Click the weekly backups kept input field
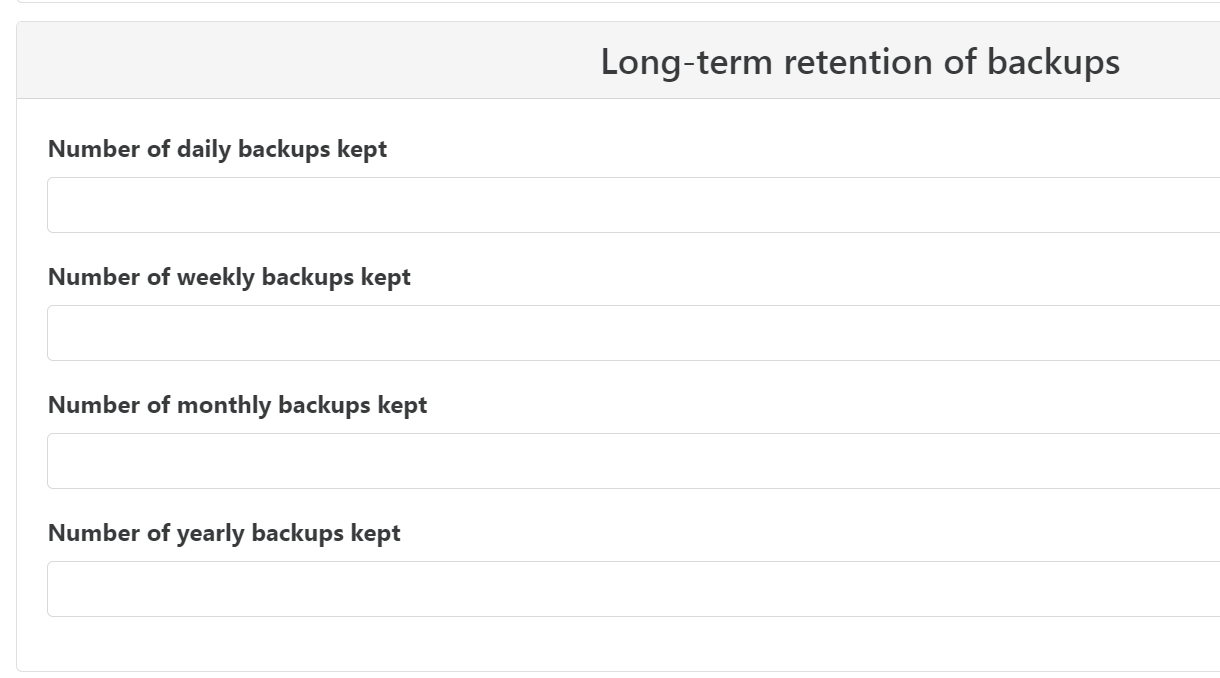This screenshot has width=1220, height=678. pos(632,333)
